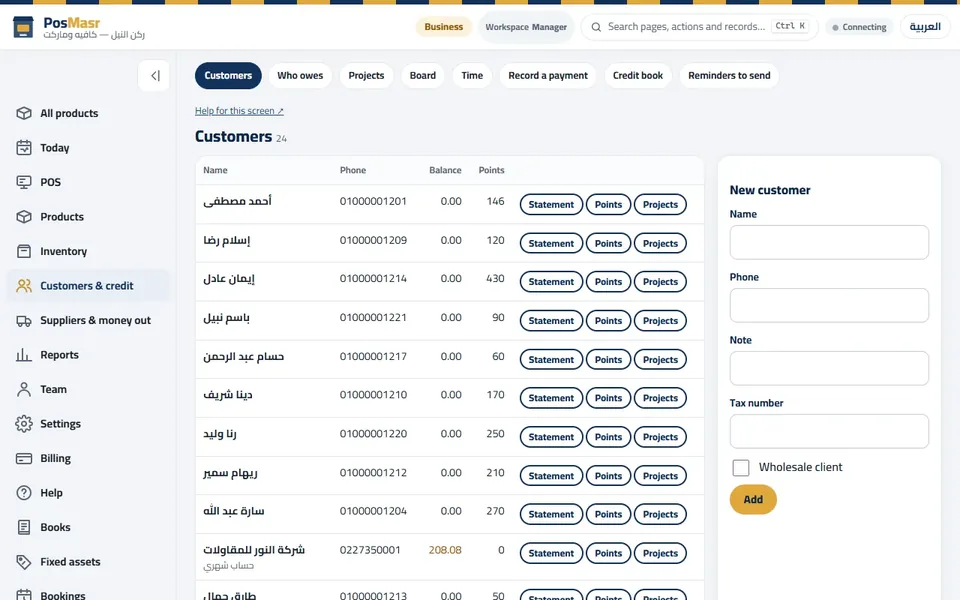960x600 pixels.
Task: Click the Suppliers truck icon
Action: (24, 320)
